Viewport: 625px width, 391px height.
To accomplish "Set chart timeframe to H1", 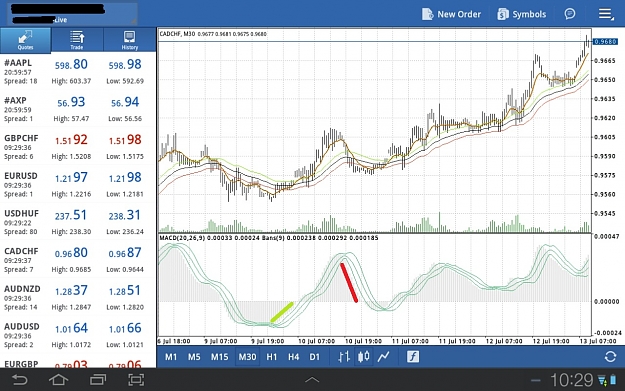I will pyautogui.click(x=271, y=357).
